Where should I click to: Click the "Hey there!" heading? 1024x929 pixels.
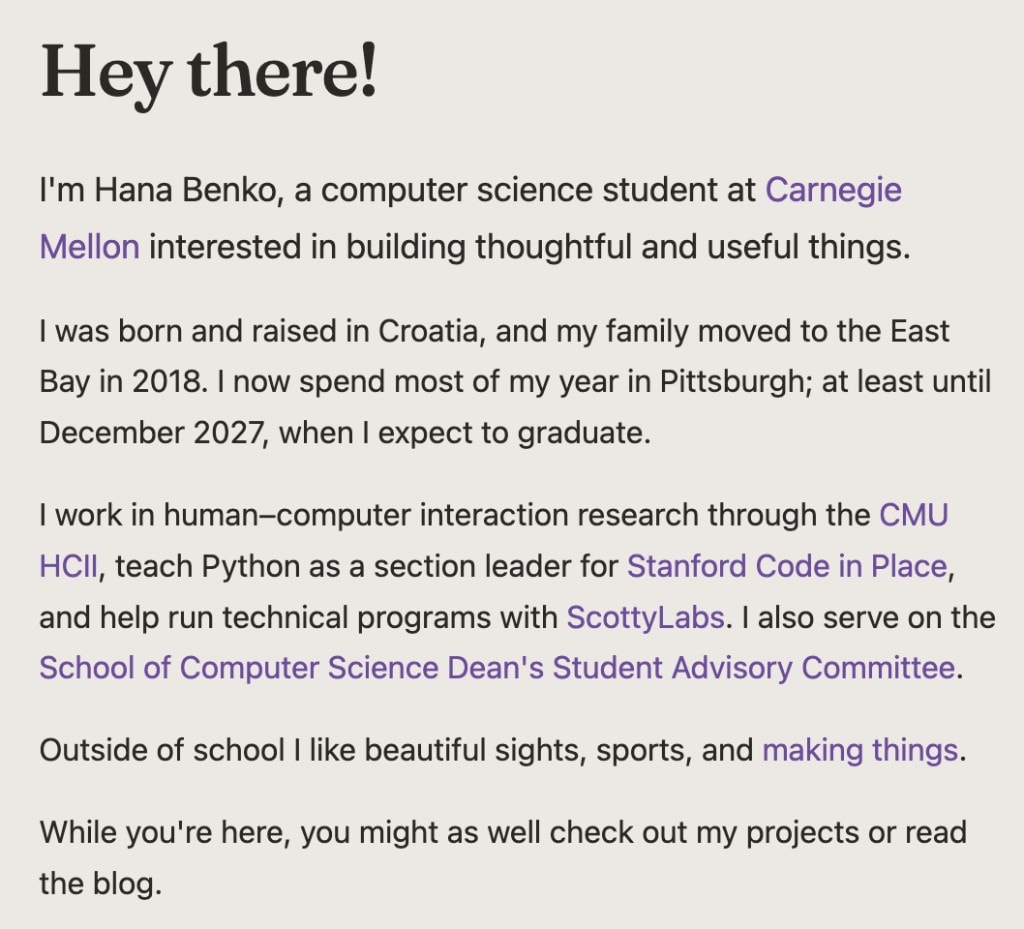point(209,71)
